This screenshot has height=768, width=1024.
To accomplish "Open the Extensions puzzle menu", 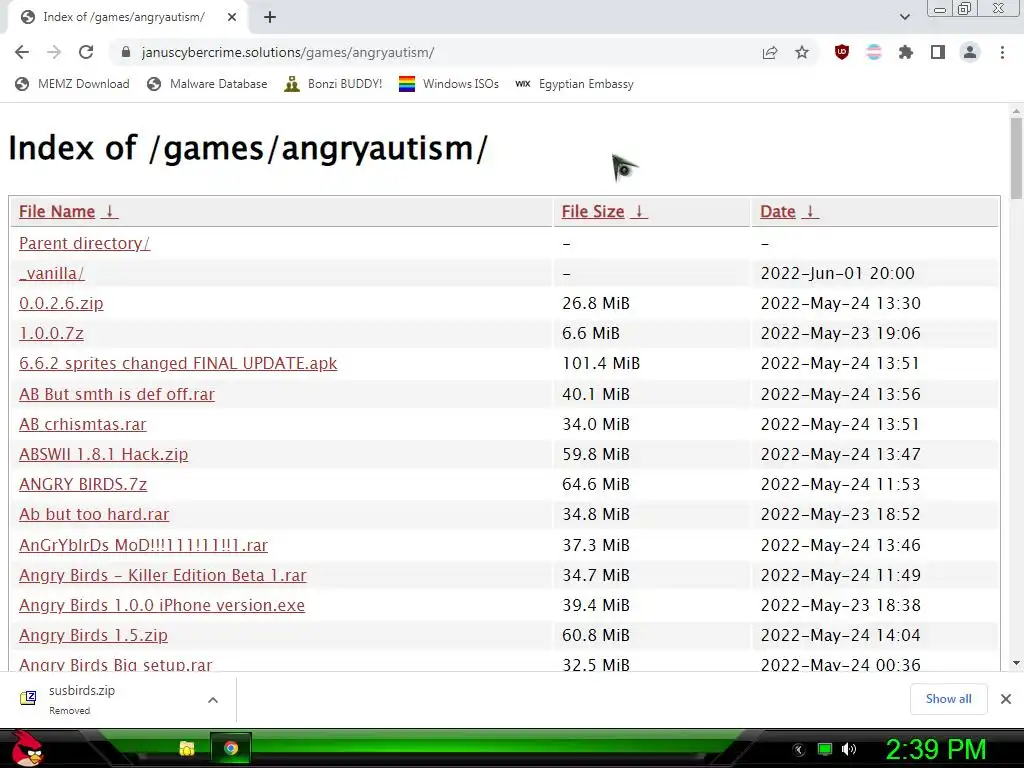I will click(x=906, y=52).
